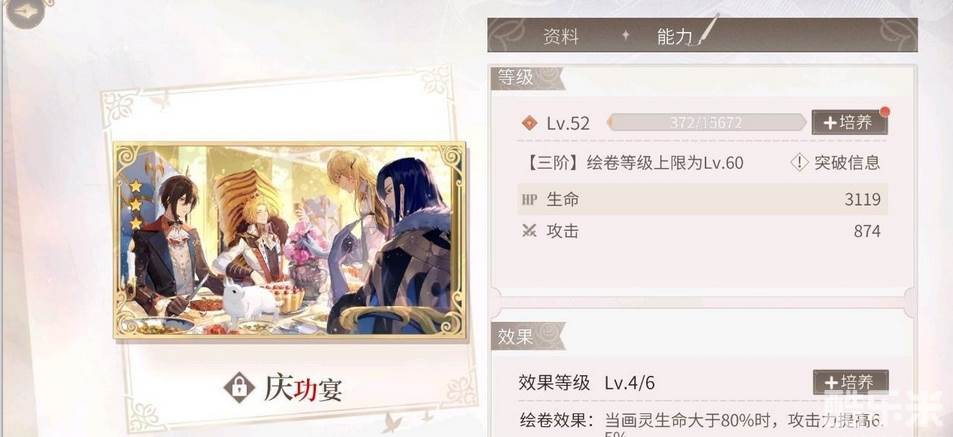This screenshot has width=953, height=437.
Task: Open 突破信息 breakthrough info link
Action: pos(847,162)
